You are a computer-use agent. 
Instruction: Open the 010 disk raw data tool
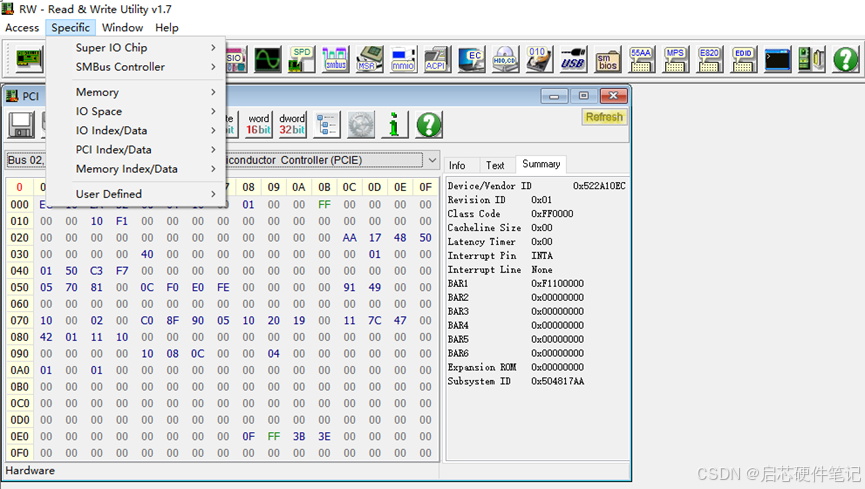[539, 60]
